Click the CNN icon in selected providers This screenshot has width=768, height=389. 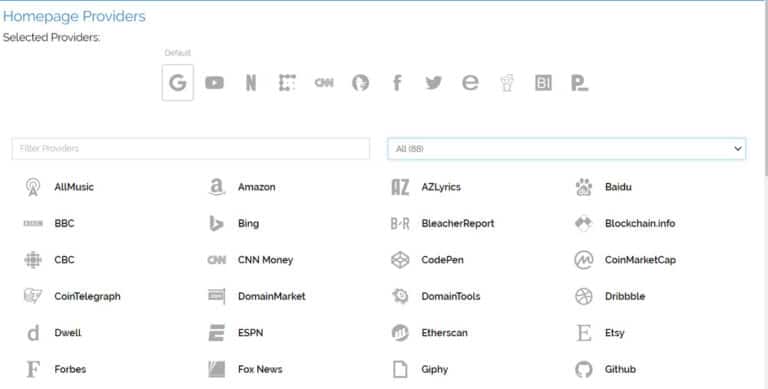[324, 83]
